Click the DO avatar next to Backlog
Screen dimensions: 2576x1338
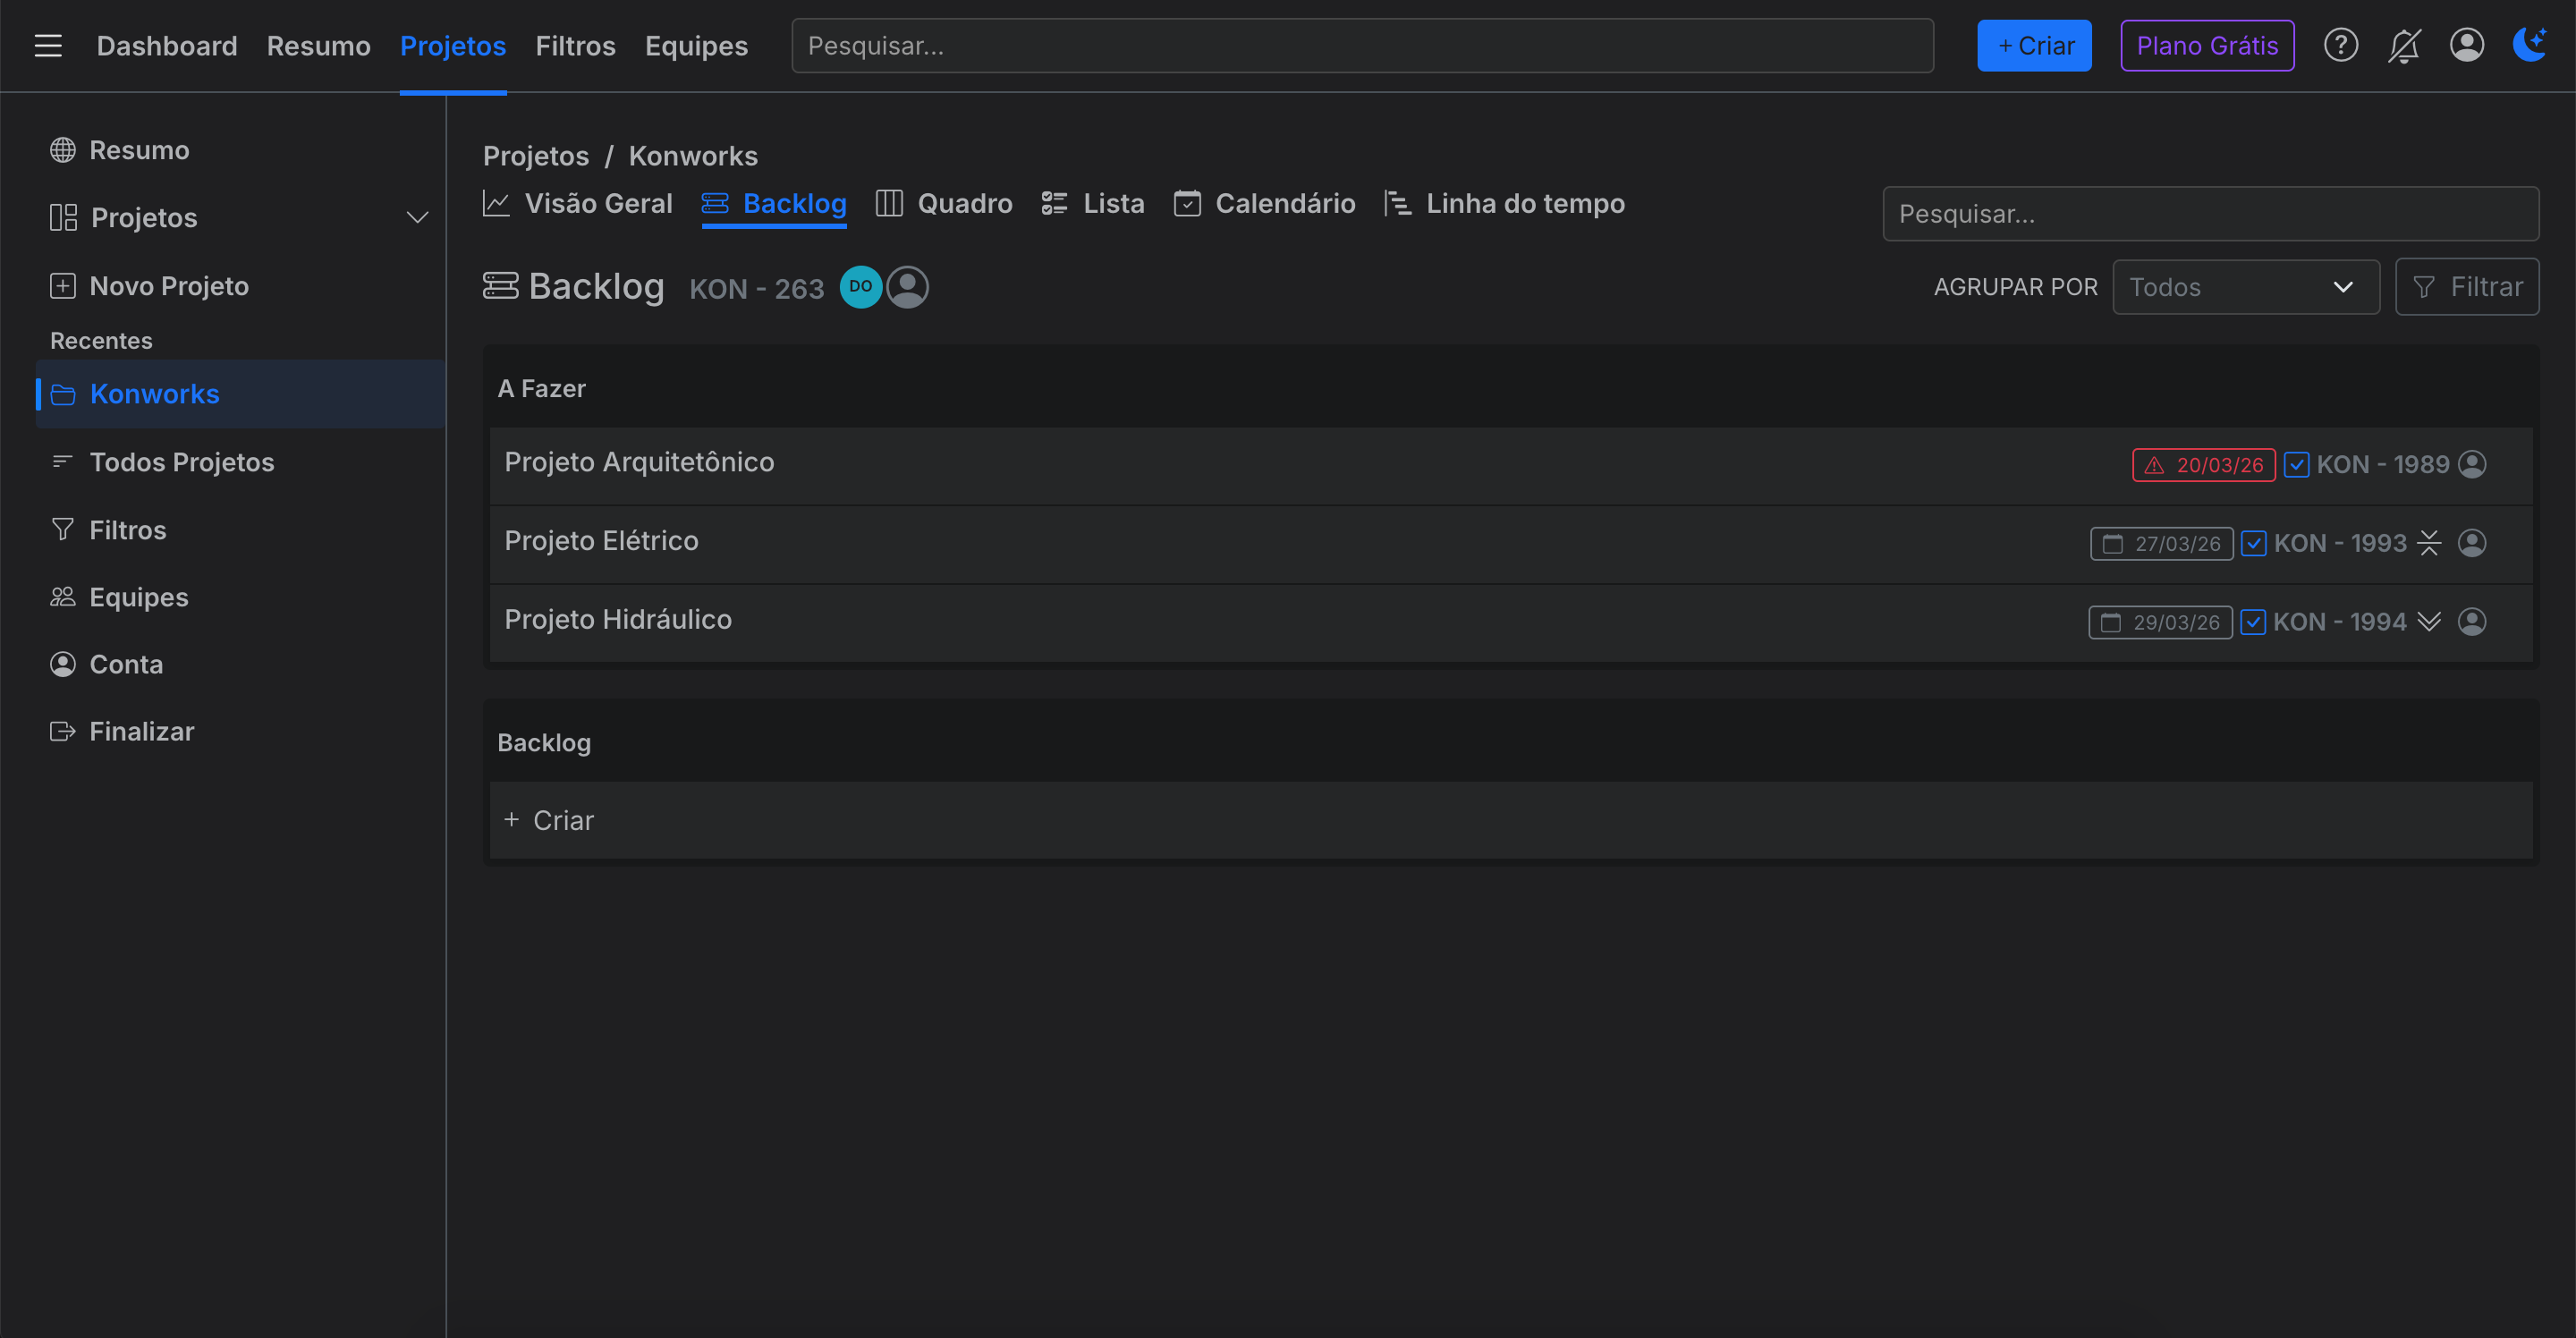coord(860,286)
